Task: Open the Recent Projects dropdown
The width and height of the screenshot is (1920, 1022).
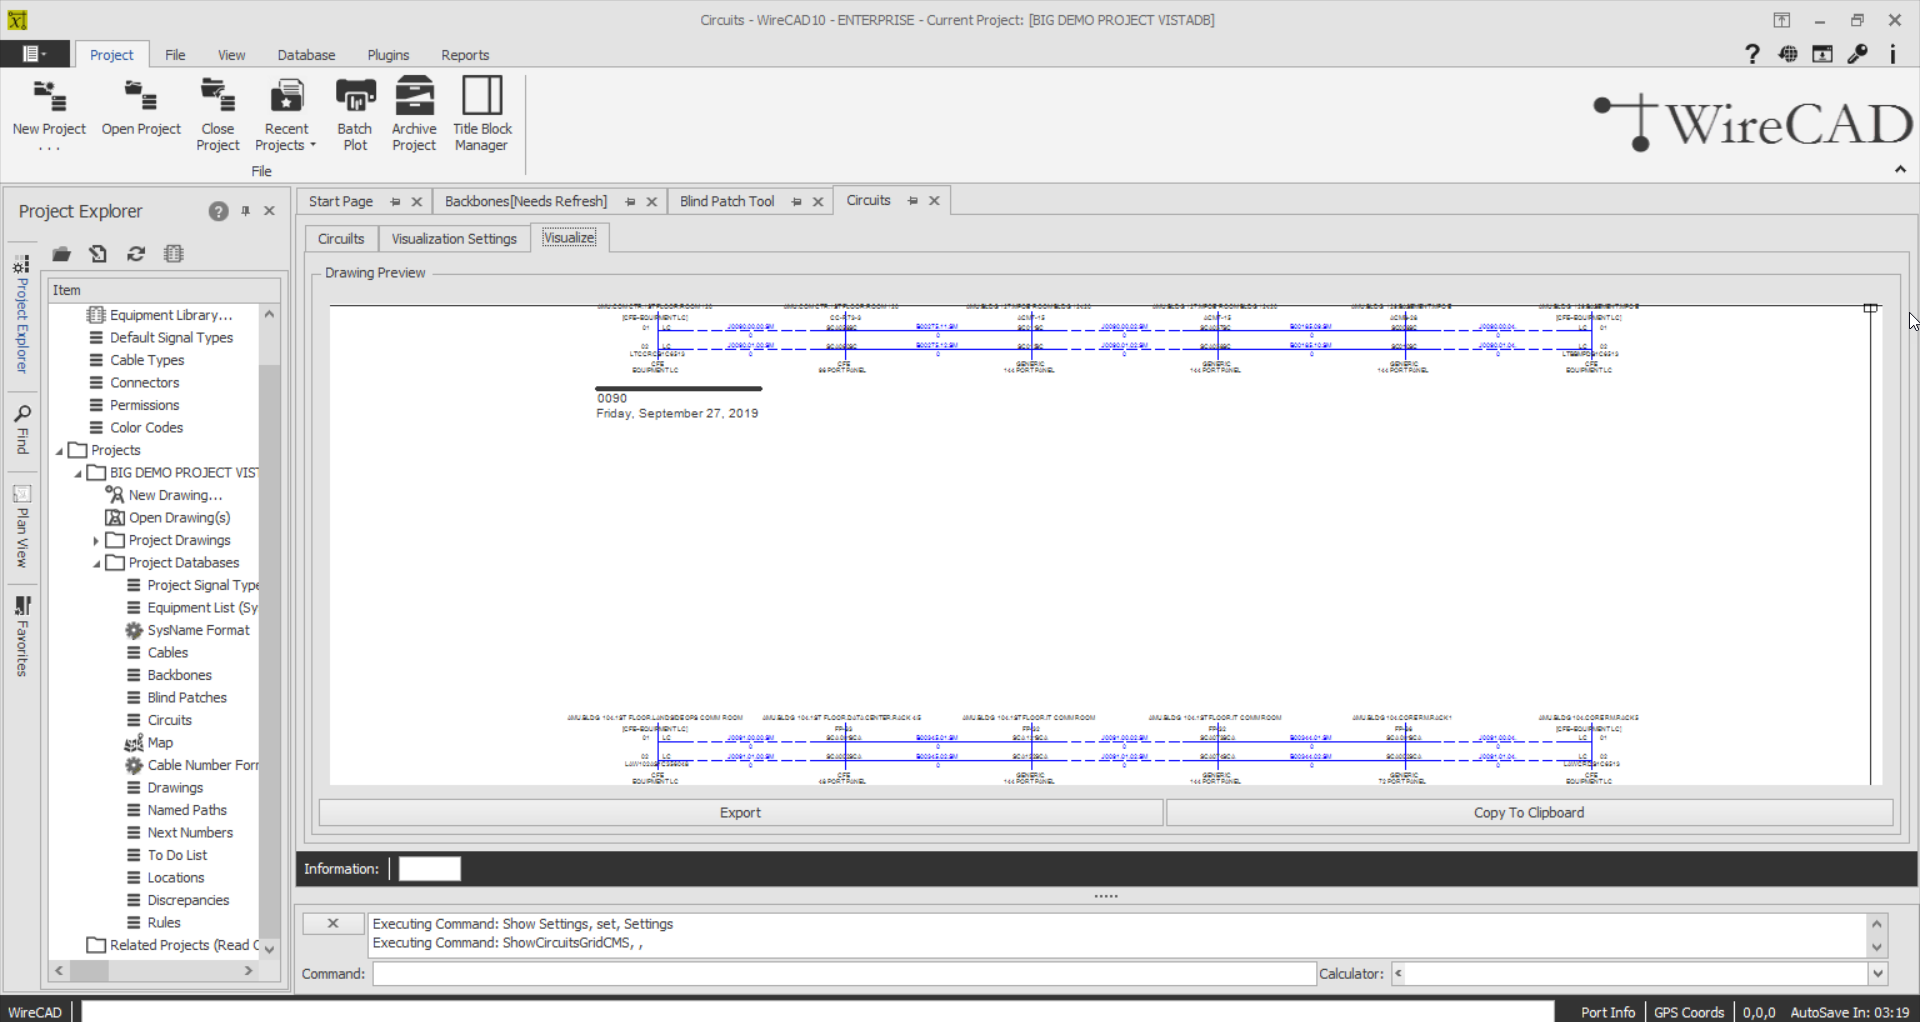Action: point(286,114)
